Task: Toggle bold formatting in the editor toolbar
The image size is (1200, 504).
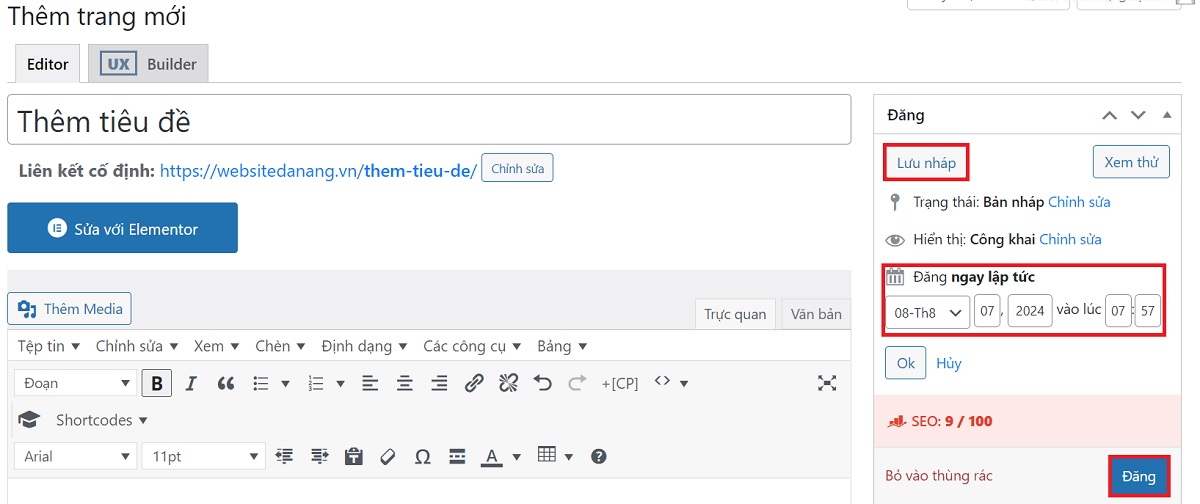Action: click(x=157, y=383)
